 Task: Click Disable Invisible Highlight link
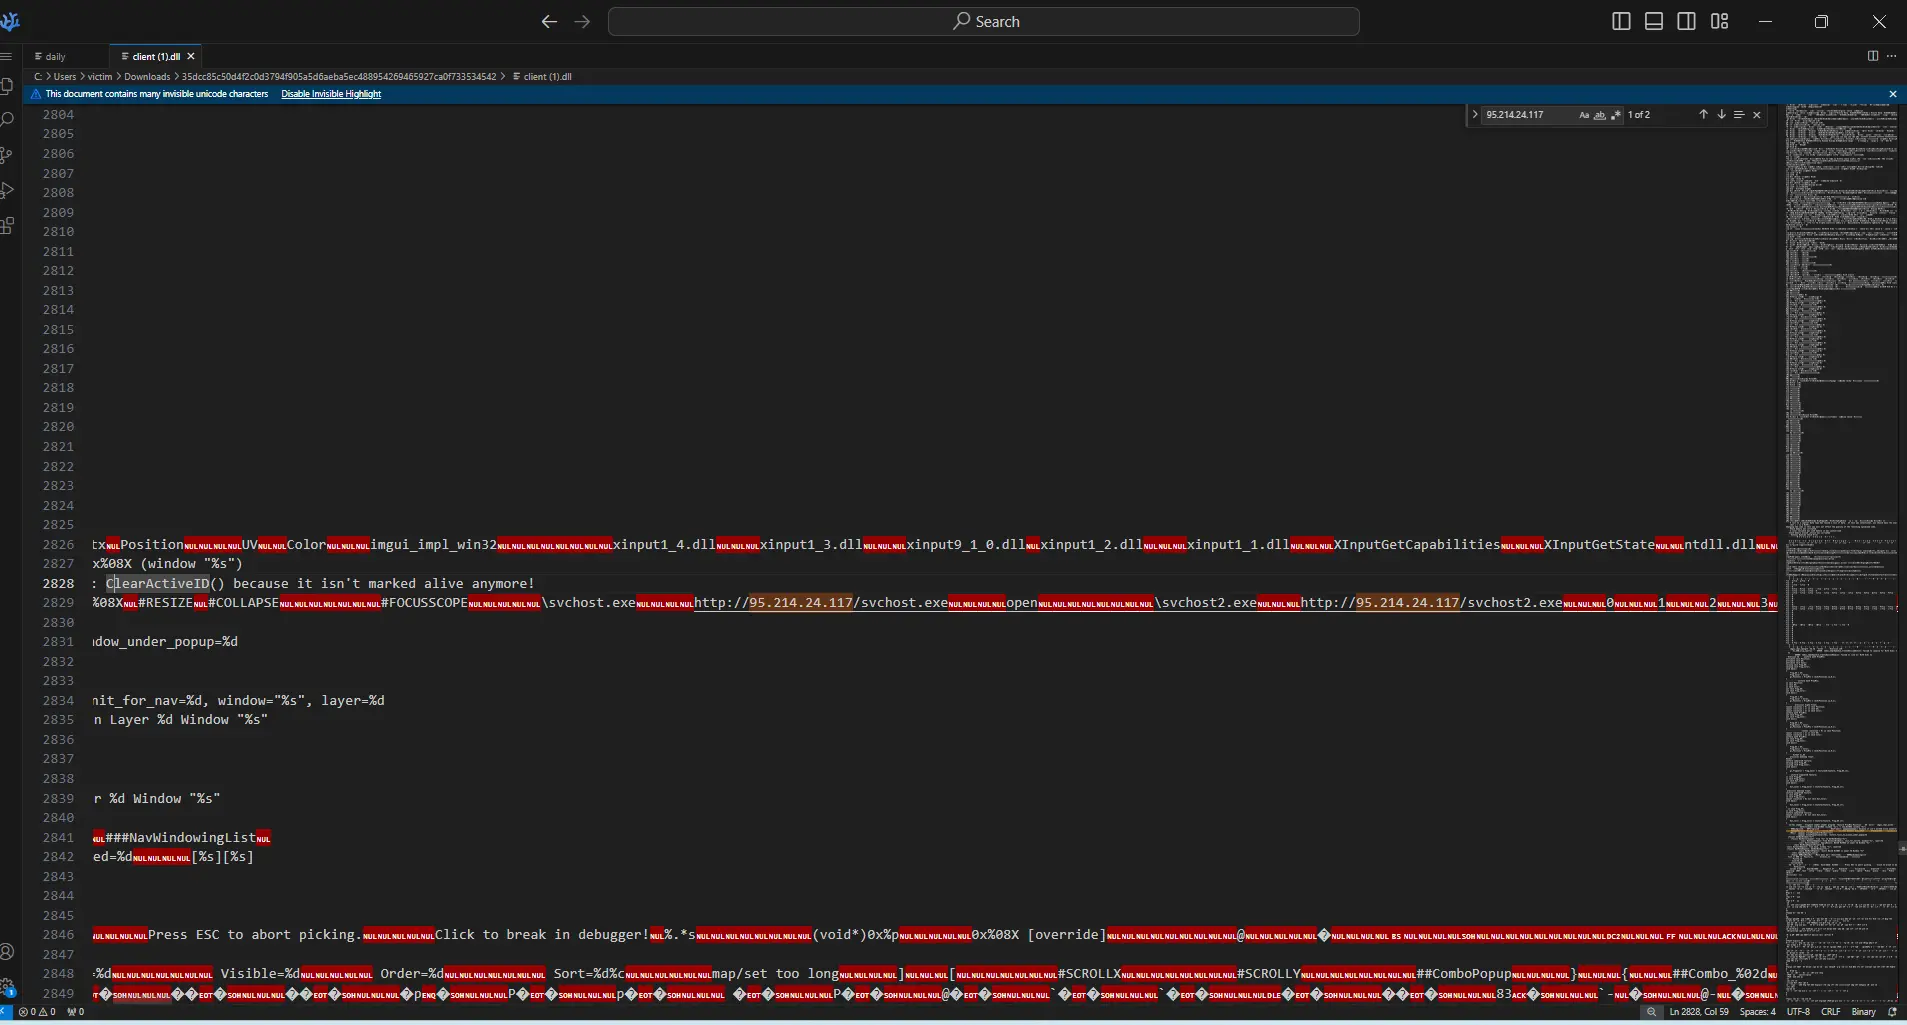point(331,94)
